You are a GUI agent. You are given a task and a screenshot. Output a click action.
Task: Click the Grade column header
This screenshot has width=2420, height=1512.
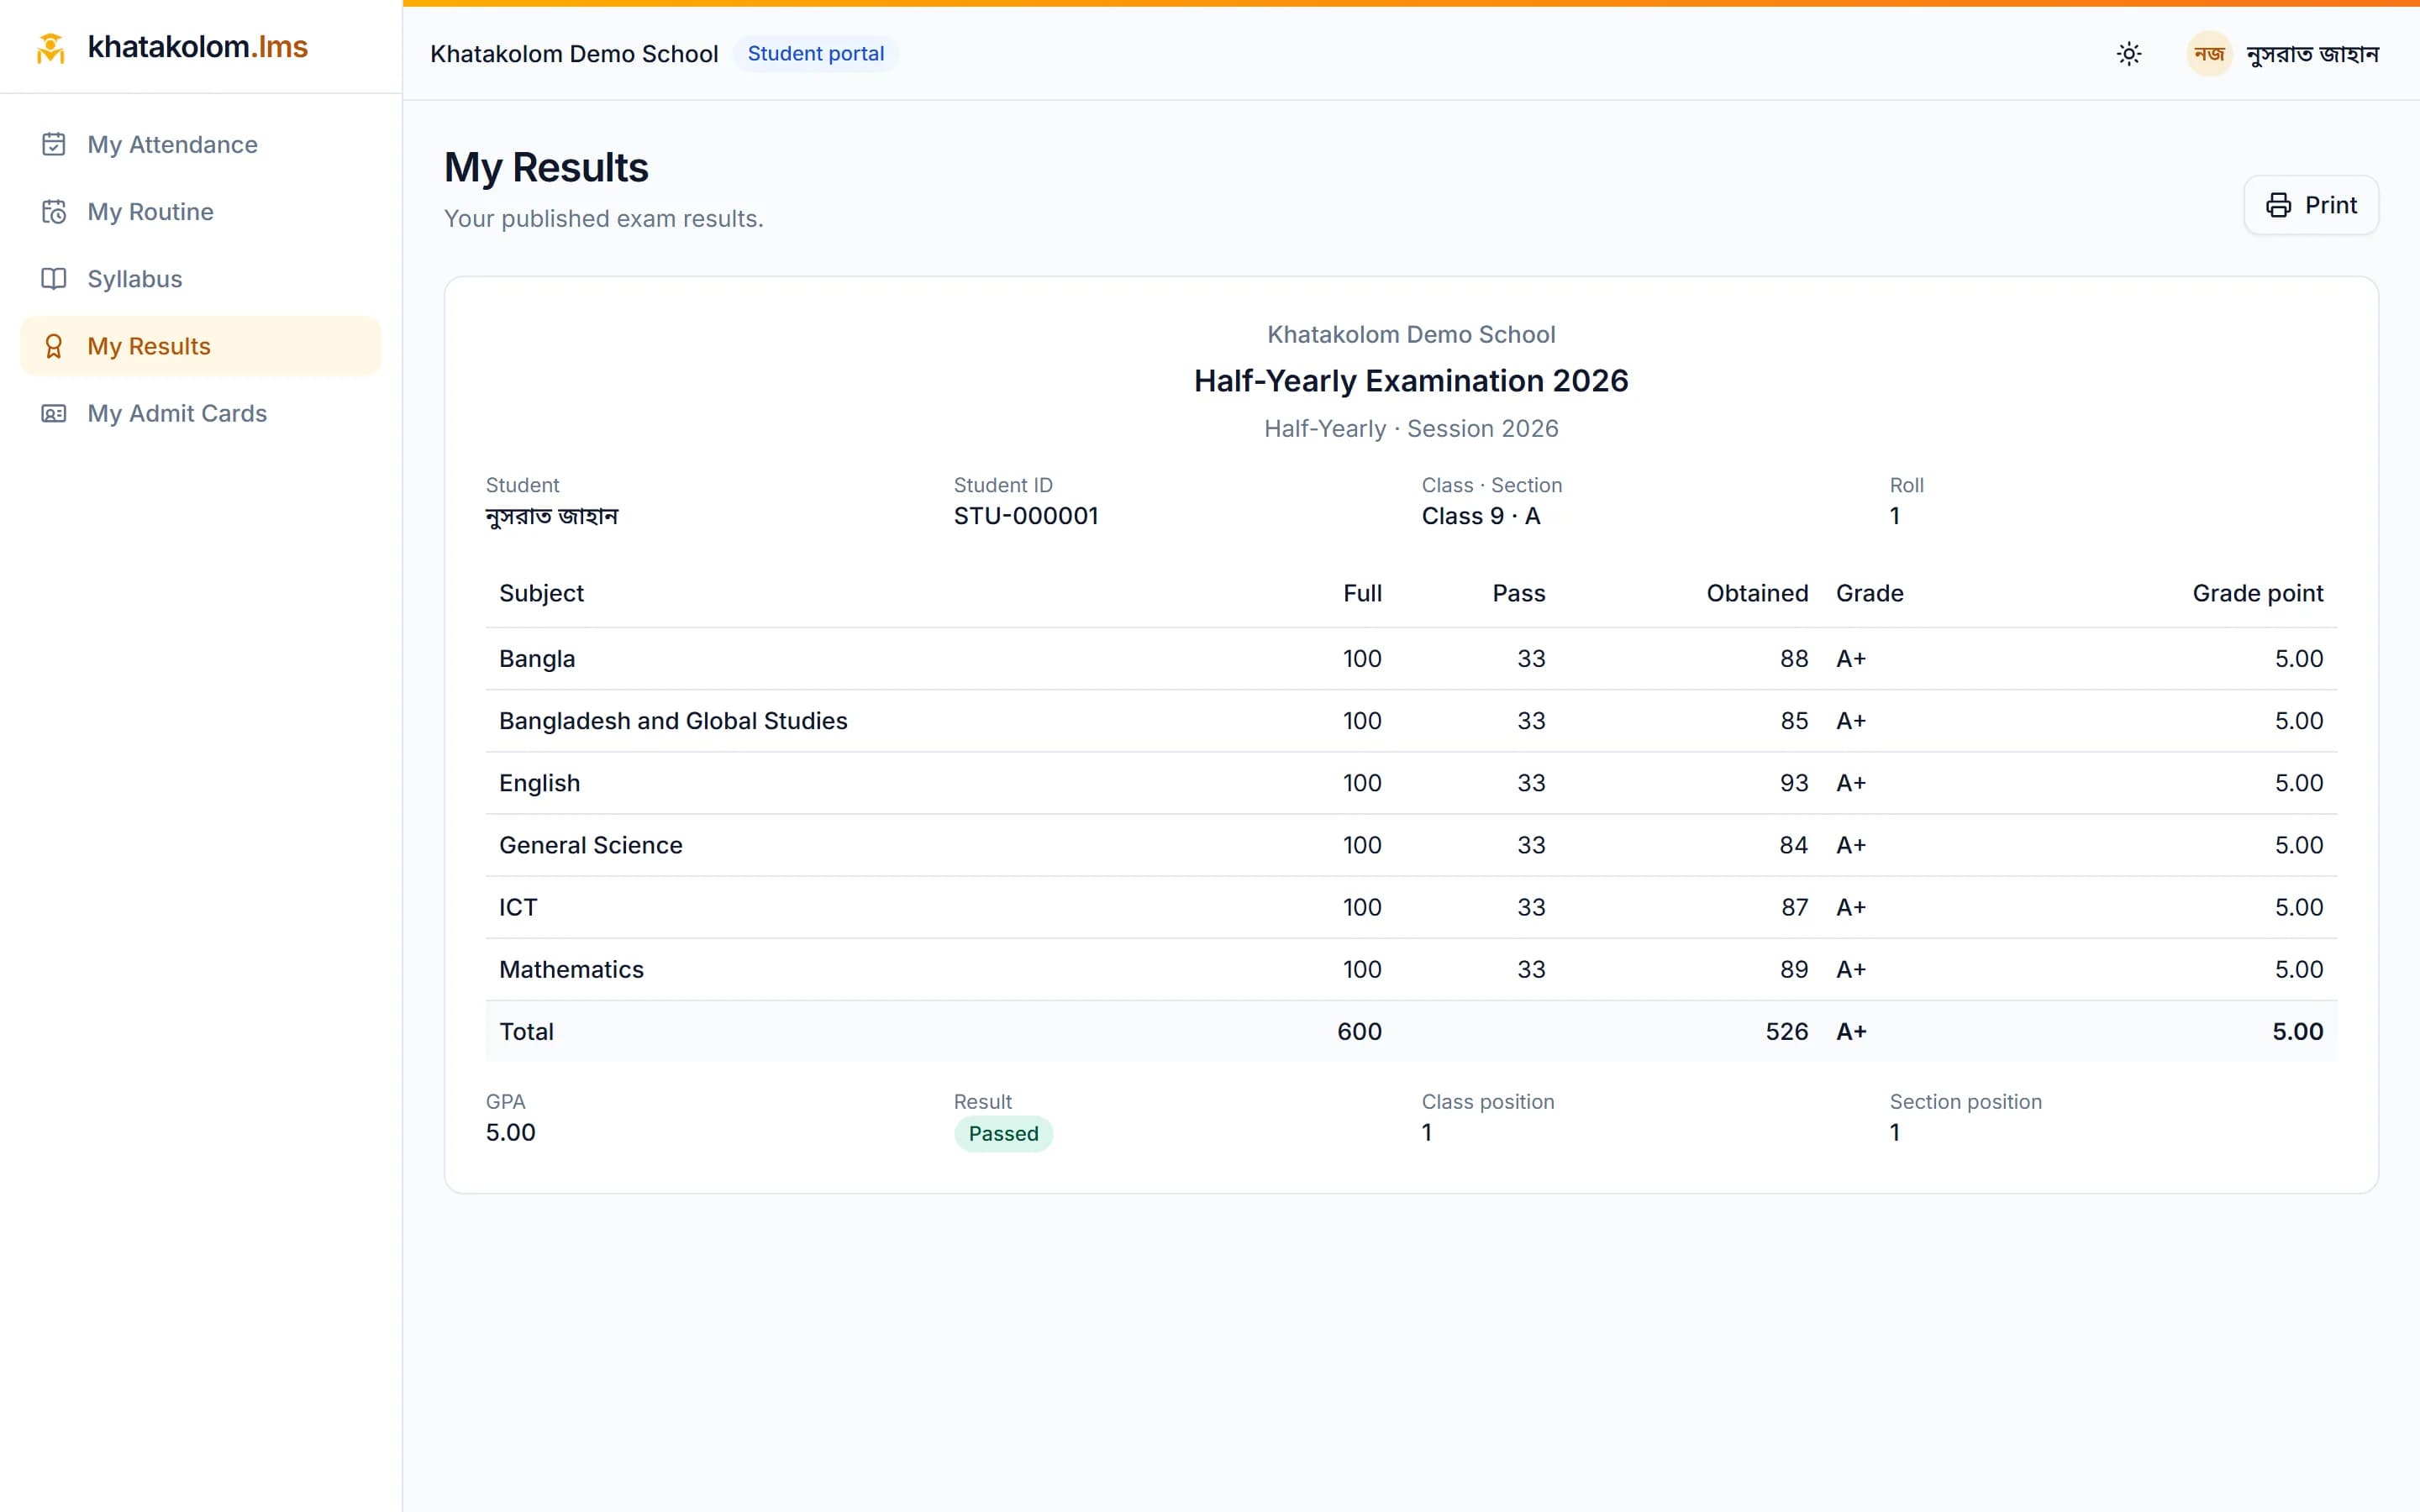tap(1869, 593)
